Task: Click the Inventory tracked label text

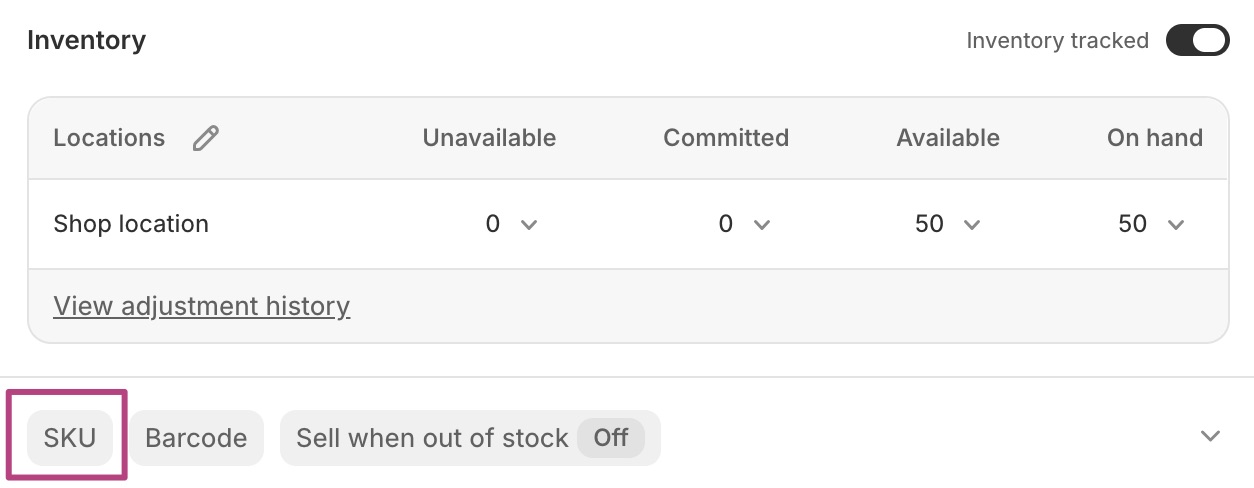Action: click(x=1057, y=41)
